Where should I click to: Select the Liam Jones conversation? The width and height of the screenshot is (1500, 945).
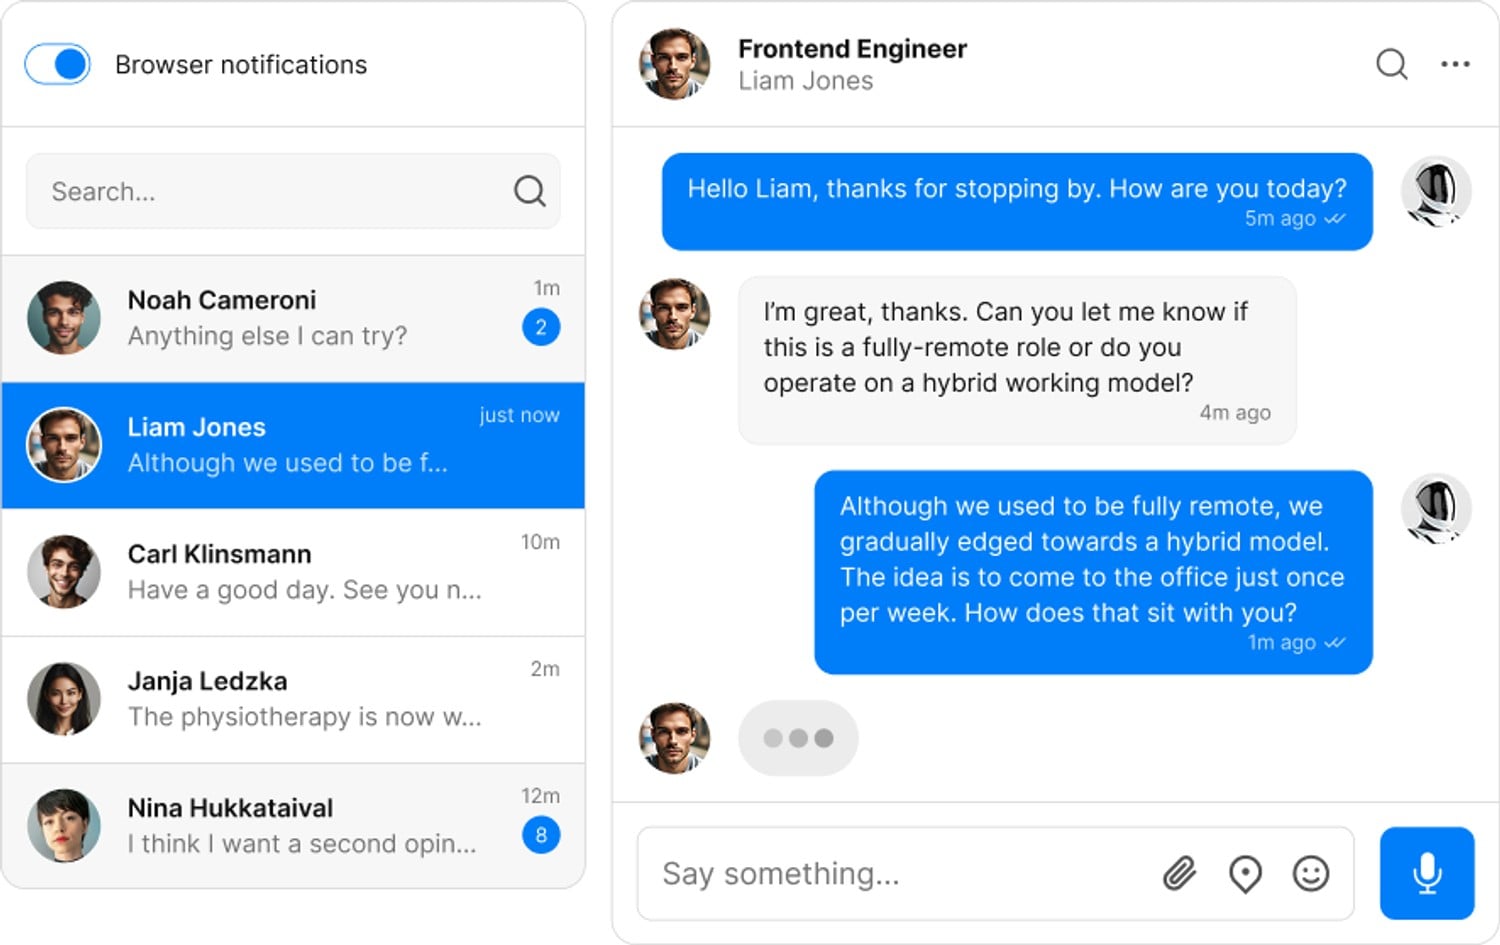point(293,445)
